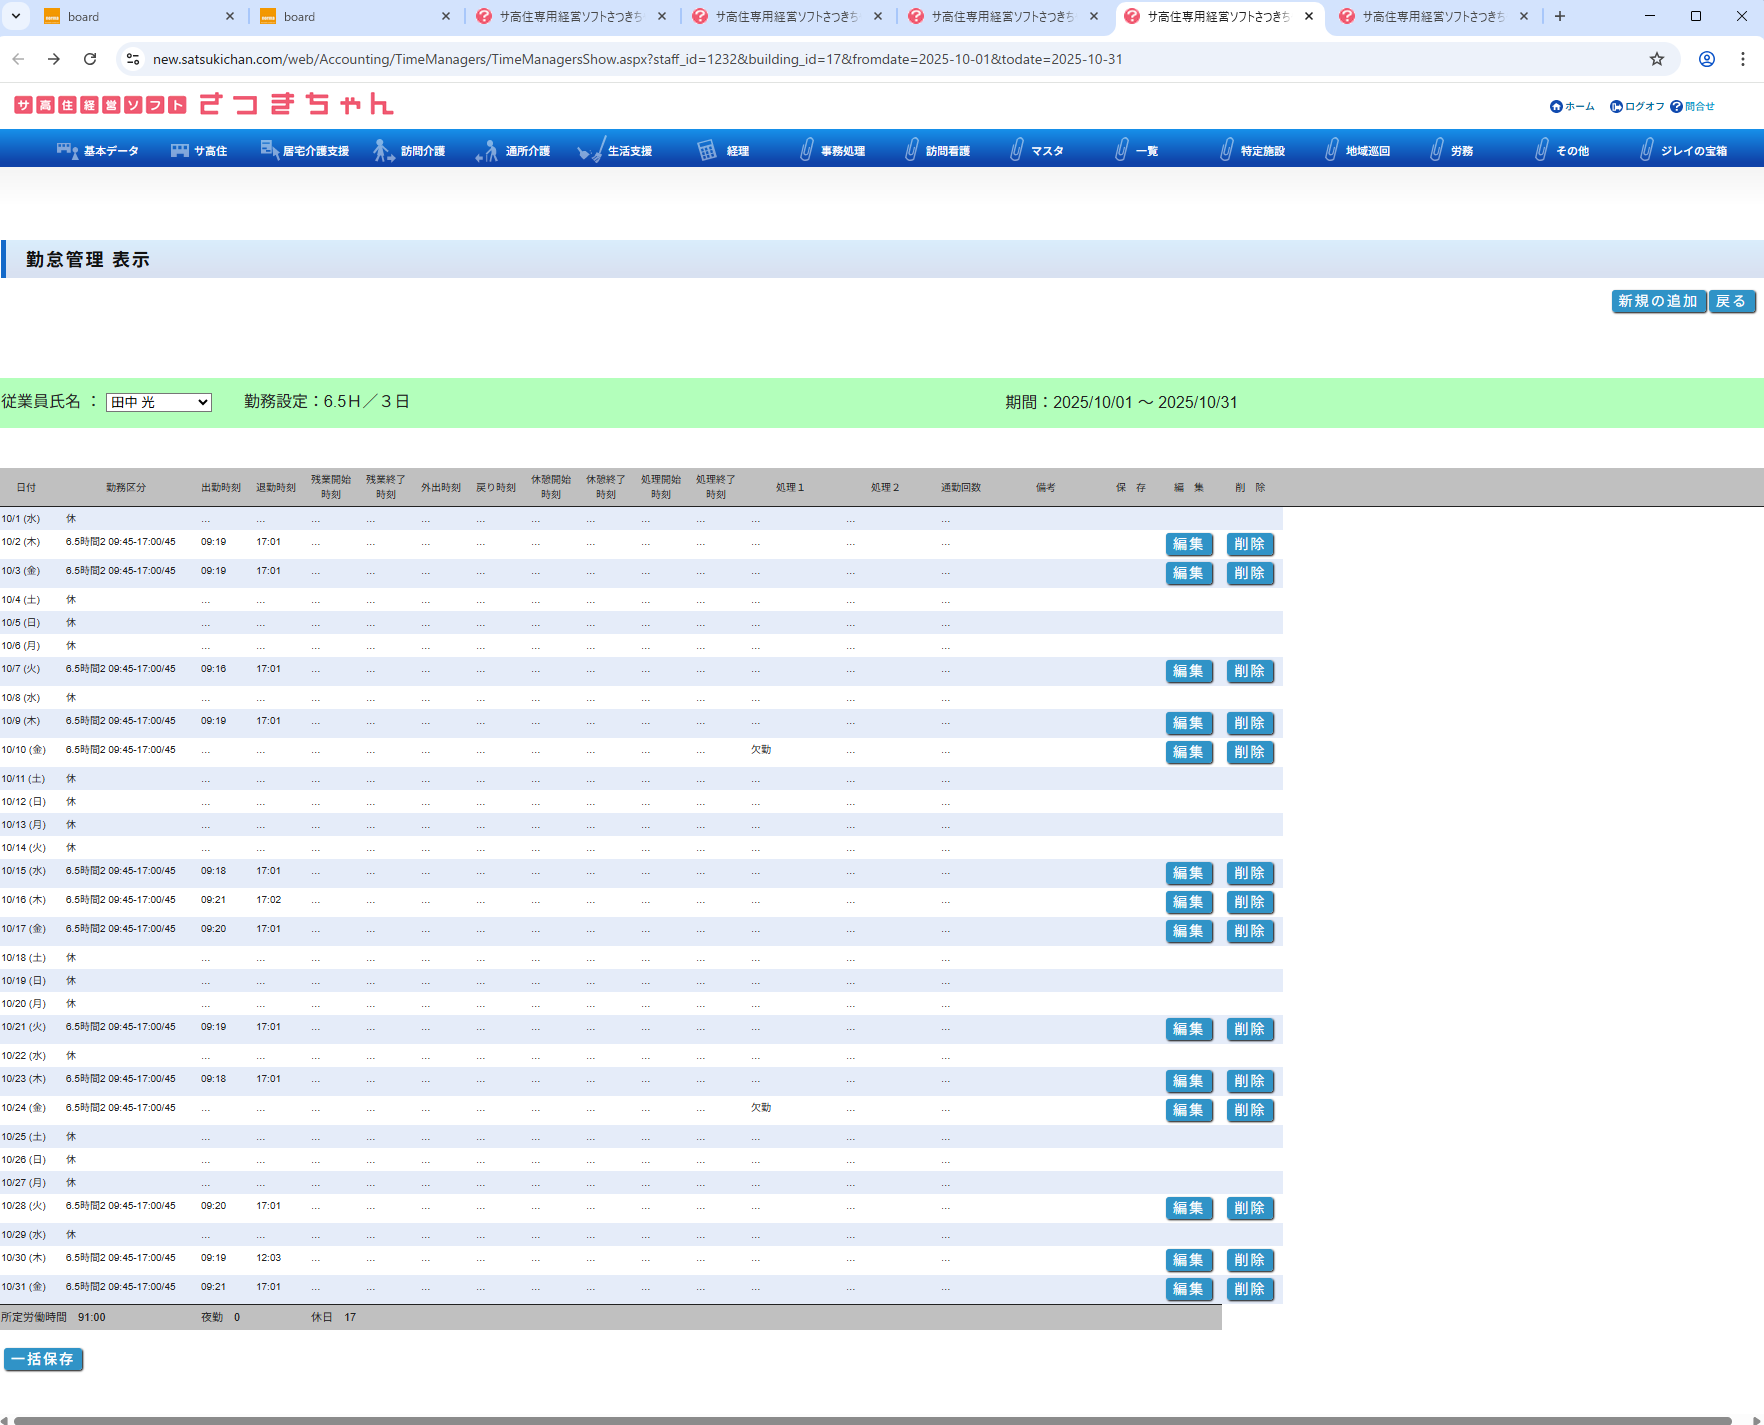Open the 訪問介護 menu

[x=410, y=151]
